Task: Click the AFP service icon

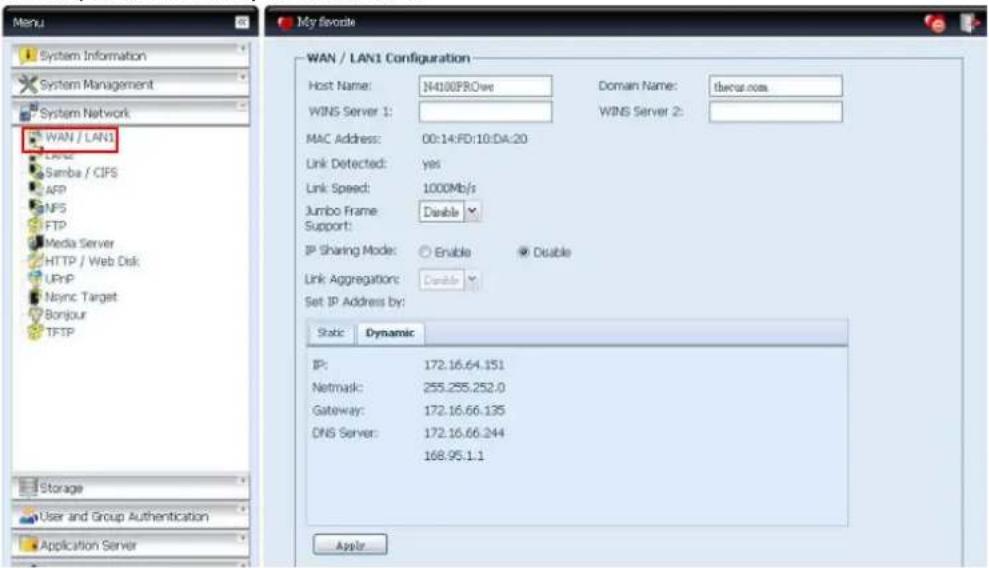Action: tap(36, 189)
